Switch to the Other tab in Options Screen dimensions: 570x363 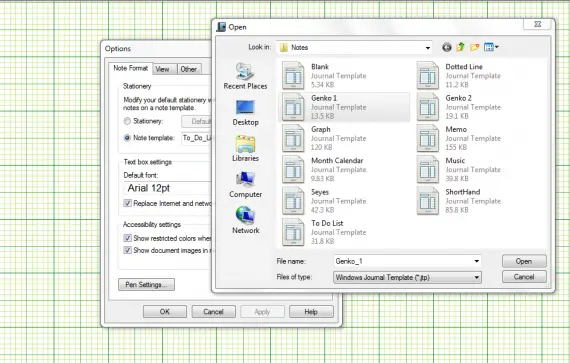[188, 69]
